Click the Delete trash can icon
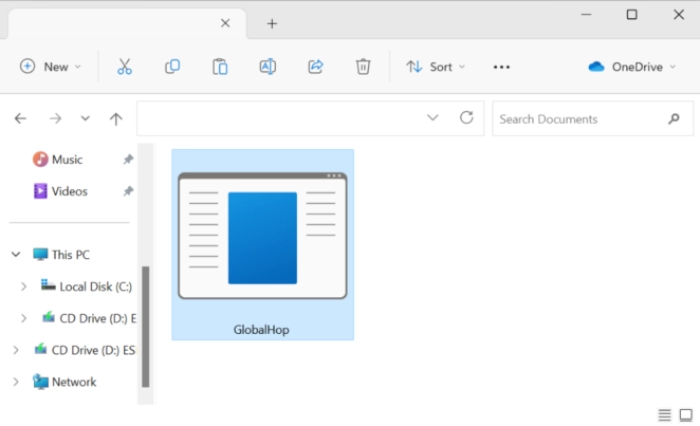 click(363, 67)
